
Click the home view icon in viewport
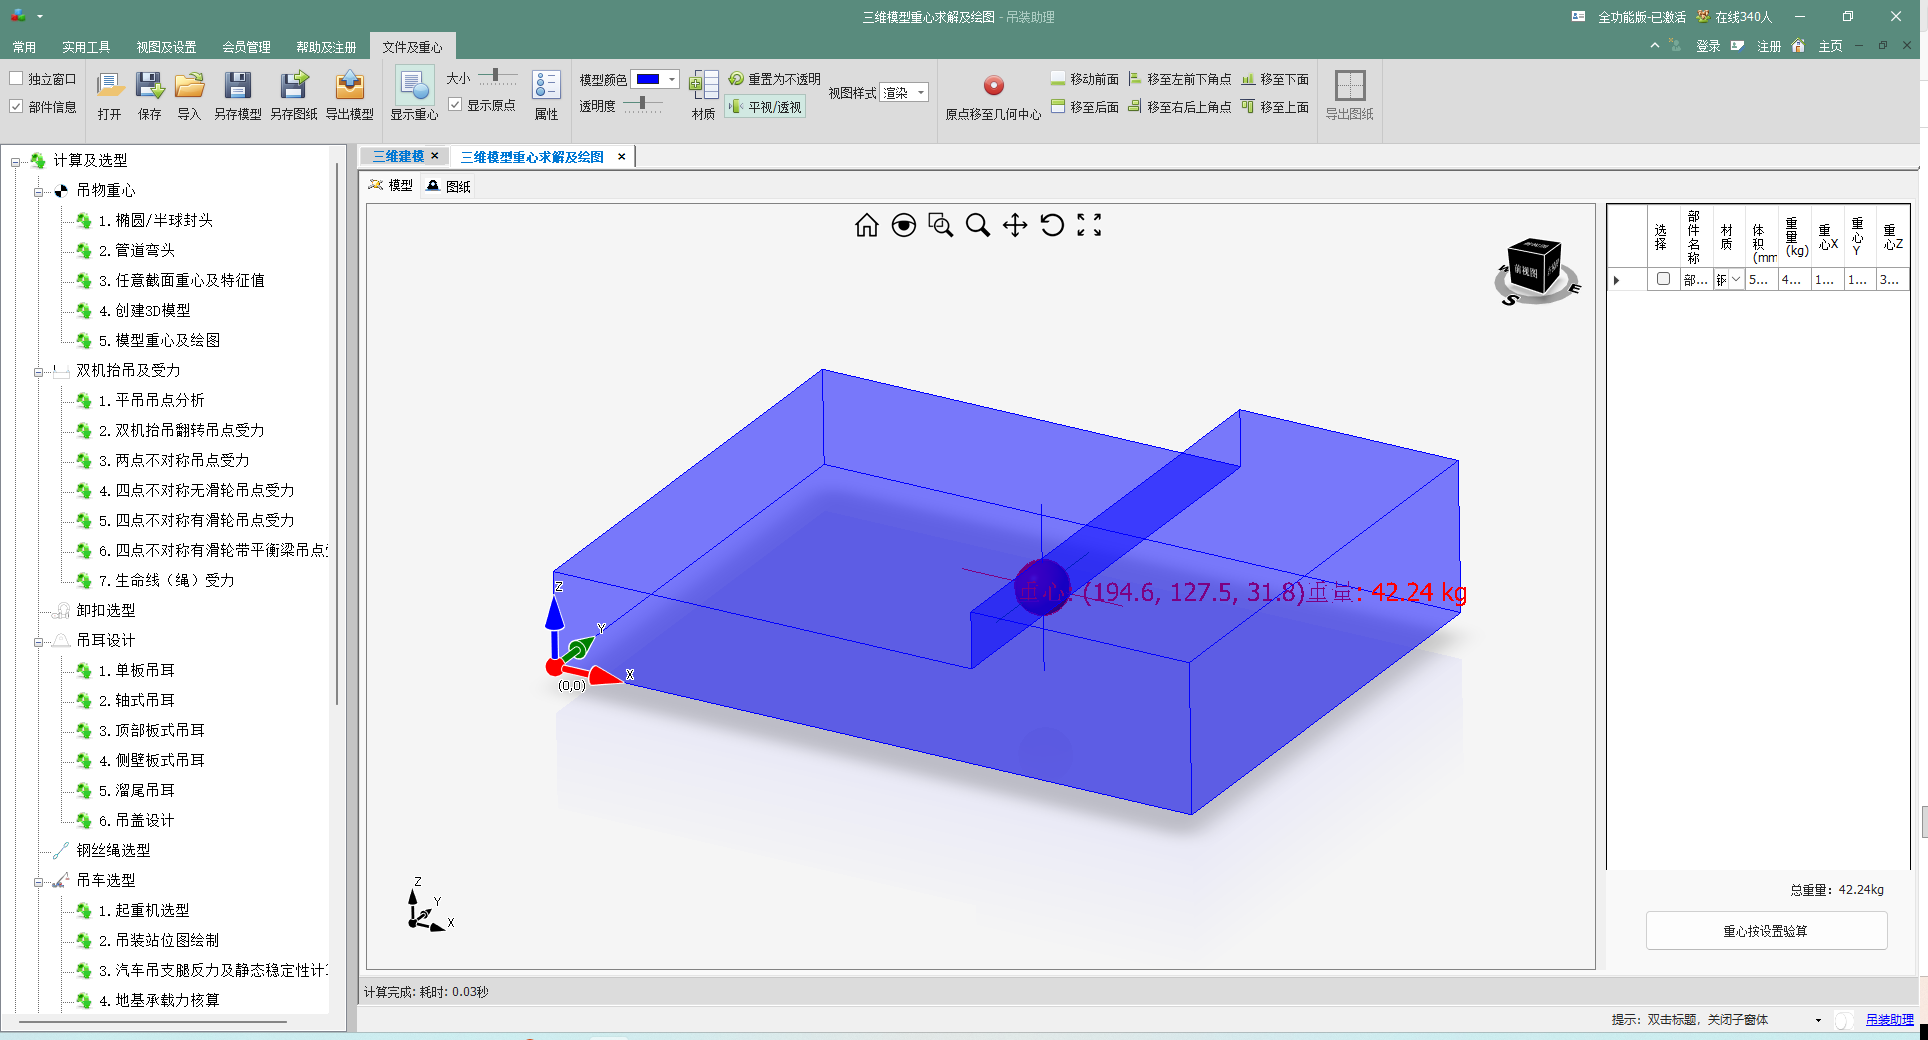pyautogui.click(x=866, y=226)
